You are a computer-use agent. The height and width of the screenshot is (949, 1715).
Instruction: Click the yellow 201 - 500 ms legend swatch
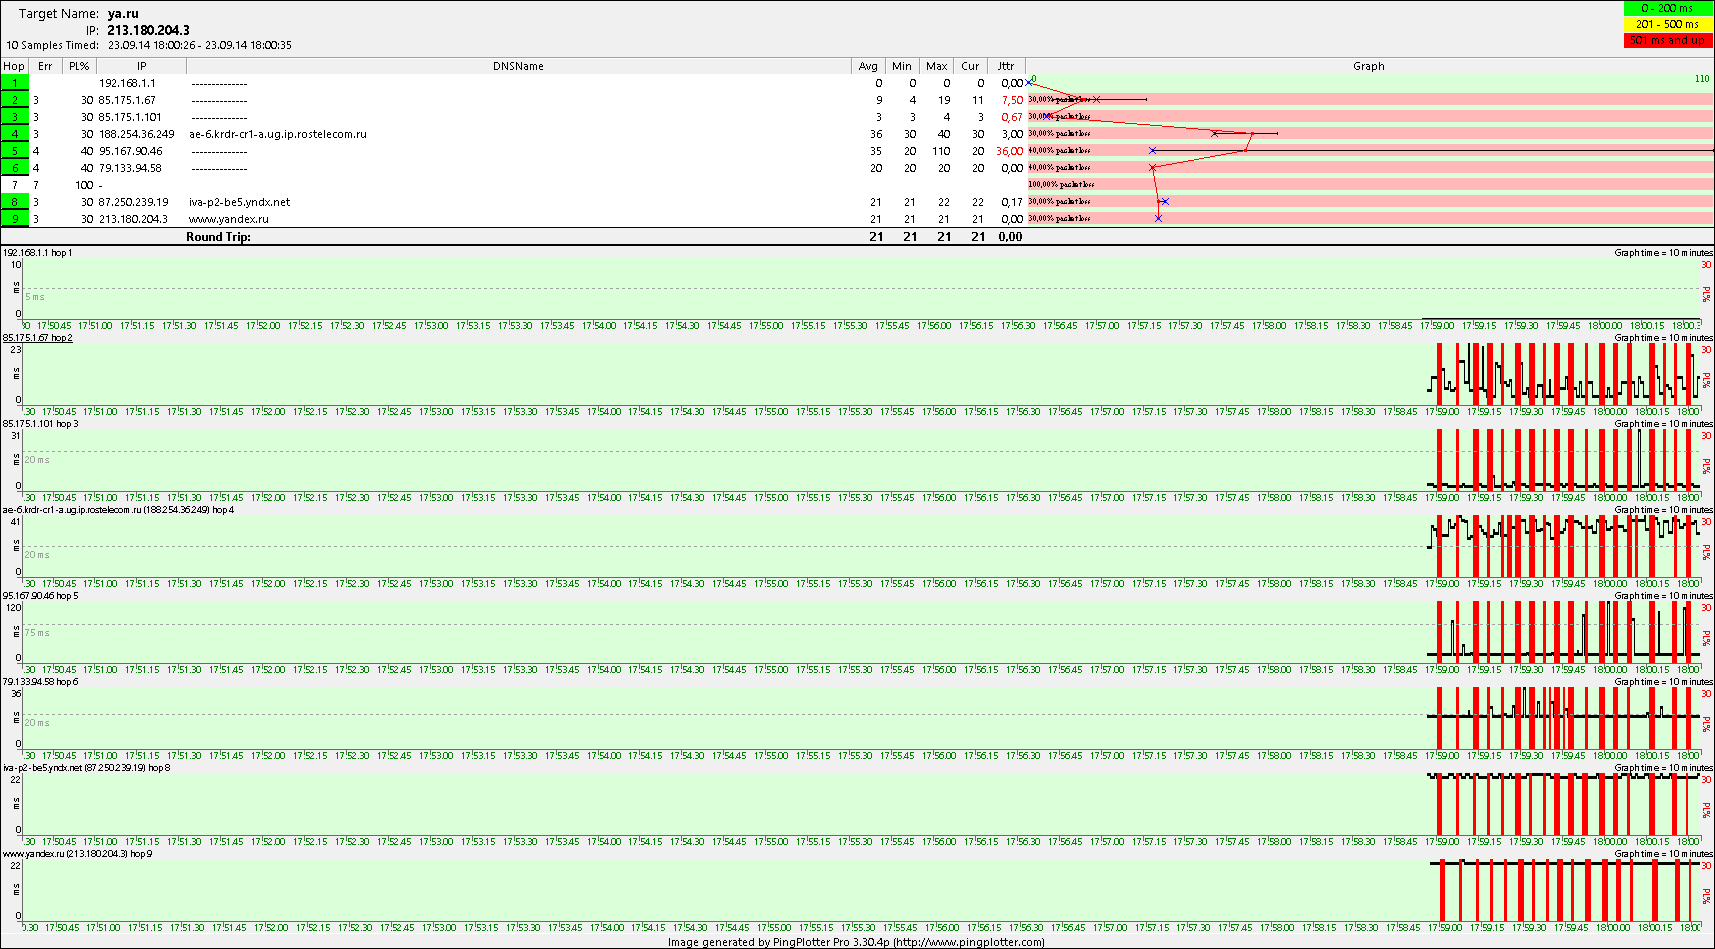coord(1667,24)
